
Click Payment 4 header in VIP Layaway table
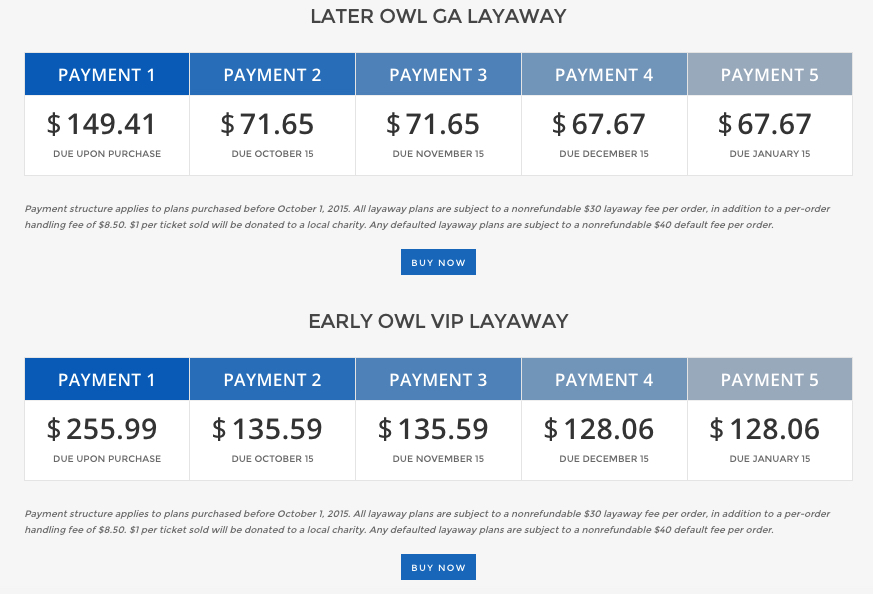(604, 380)
